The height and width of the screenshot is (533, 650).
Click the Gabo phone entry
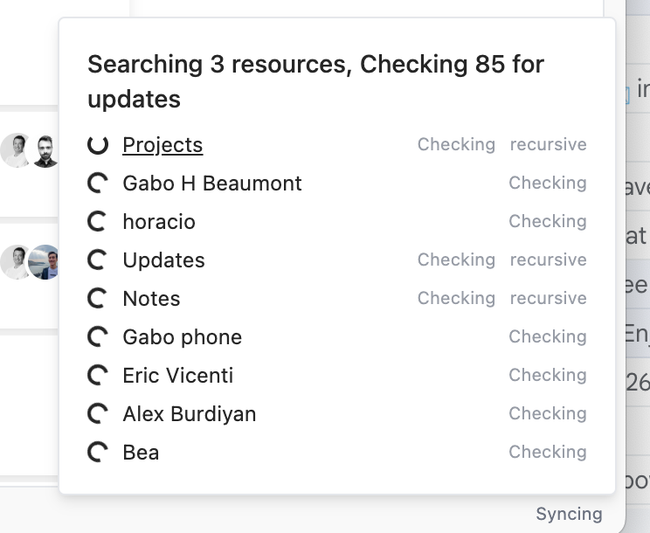point(182,337)
